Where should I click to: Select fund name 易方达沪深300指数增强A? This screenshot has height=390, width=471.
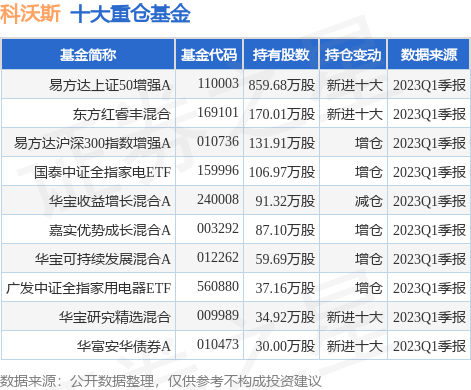pos(92,143)
